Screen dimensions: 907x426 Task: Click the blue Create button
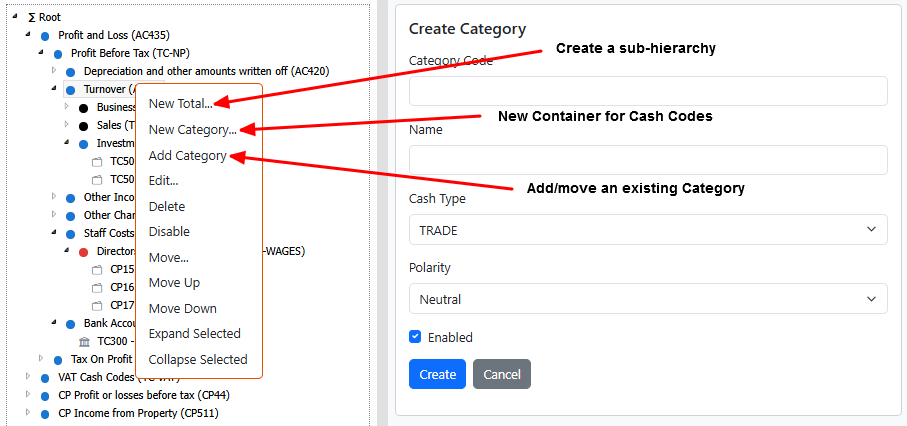click(437, 374)
